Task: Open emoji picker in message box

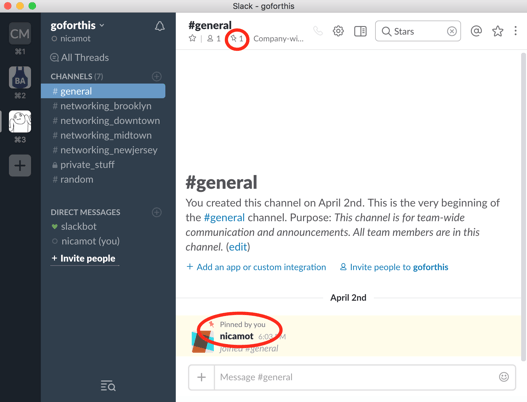Action: 503,377
